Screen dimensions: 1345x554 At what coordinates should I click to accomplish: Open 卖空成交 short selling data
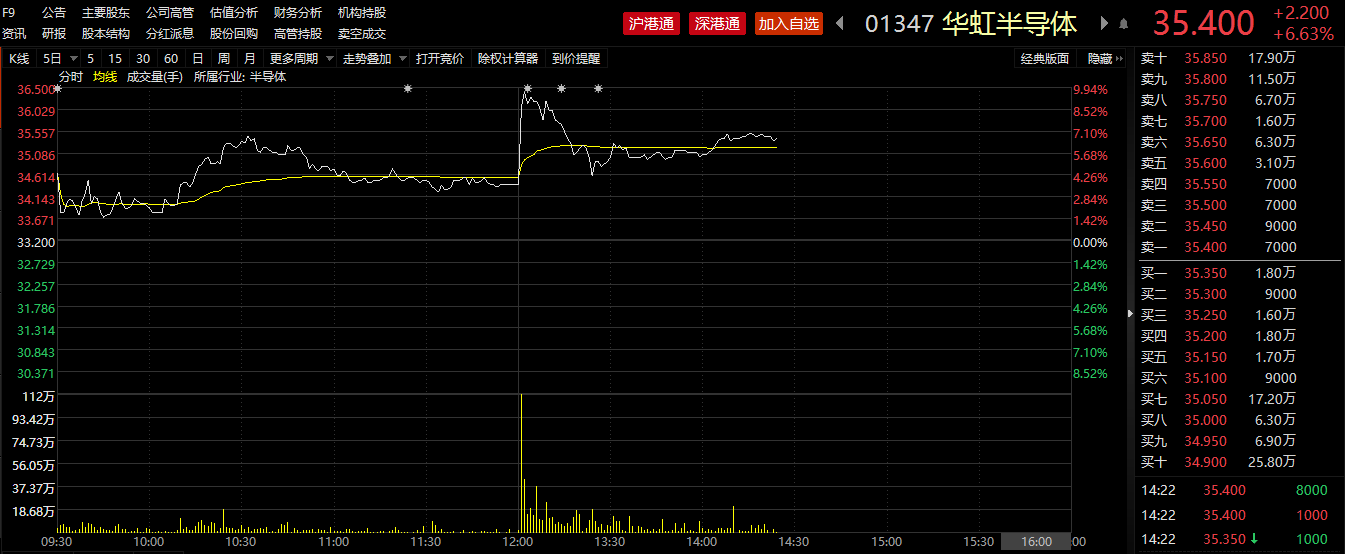(x=362, y=34)
